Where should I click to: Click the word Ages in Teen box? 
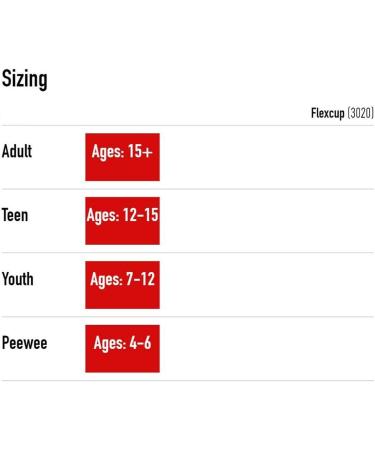[x=103, y=216]
